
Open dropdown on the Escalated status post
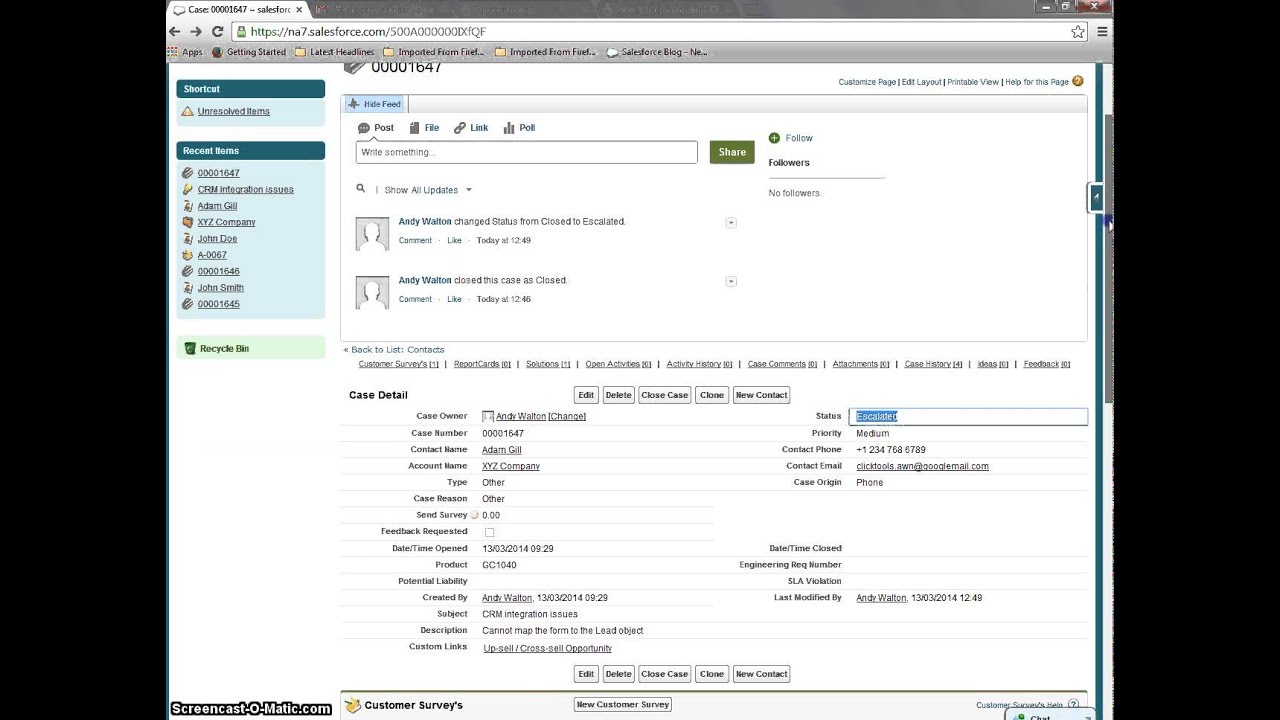(731, 222)
